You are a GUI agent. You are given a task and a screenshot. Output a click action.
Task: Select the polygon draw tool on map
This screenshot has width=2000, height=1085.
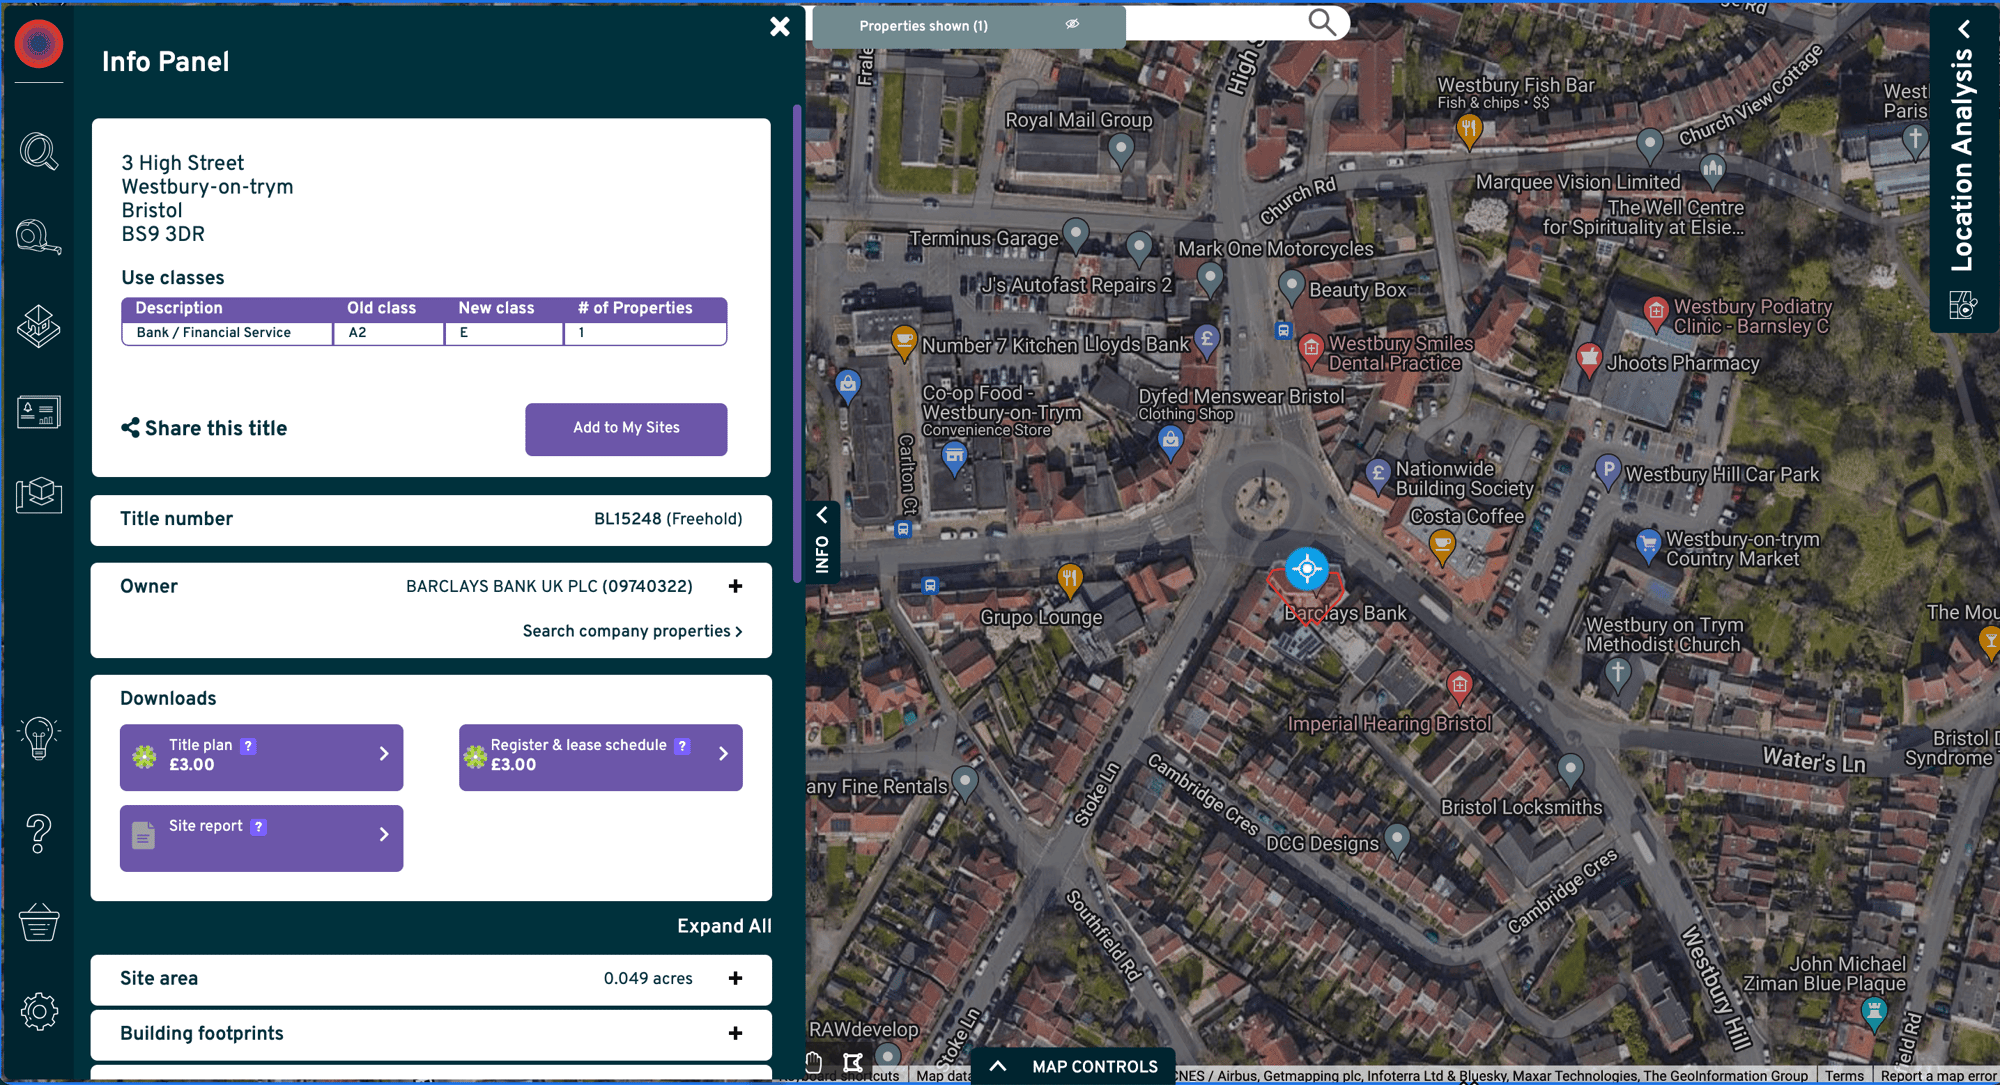[x=853, y=1062]
